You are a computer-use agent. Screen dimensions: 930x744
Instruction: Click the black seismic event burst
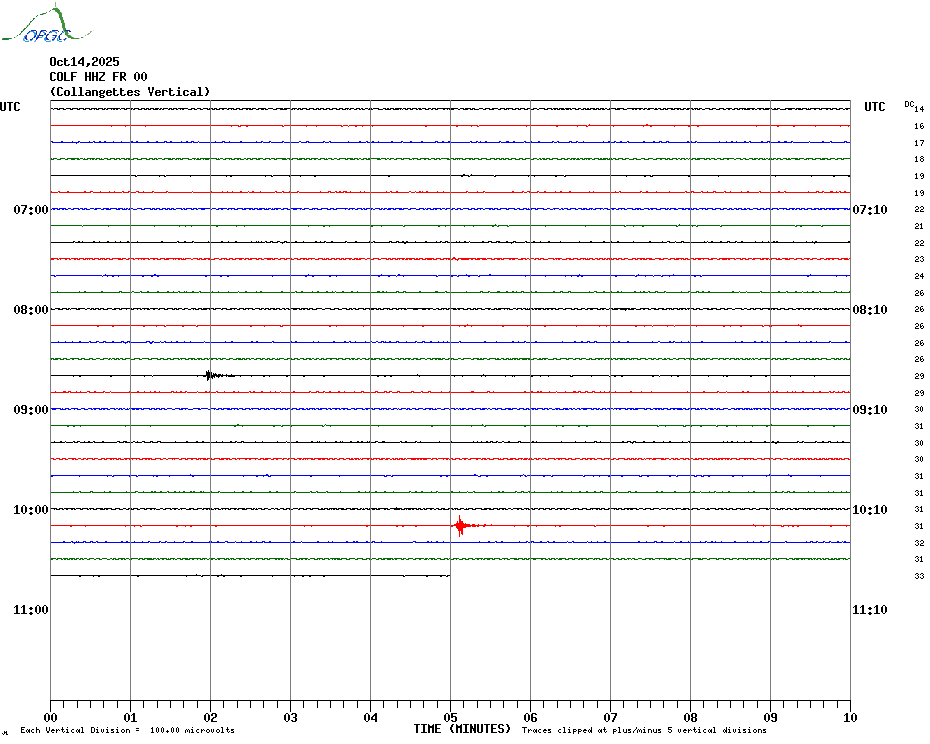[x=210, y=376]
